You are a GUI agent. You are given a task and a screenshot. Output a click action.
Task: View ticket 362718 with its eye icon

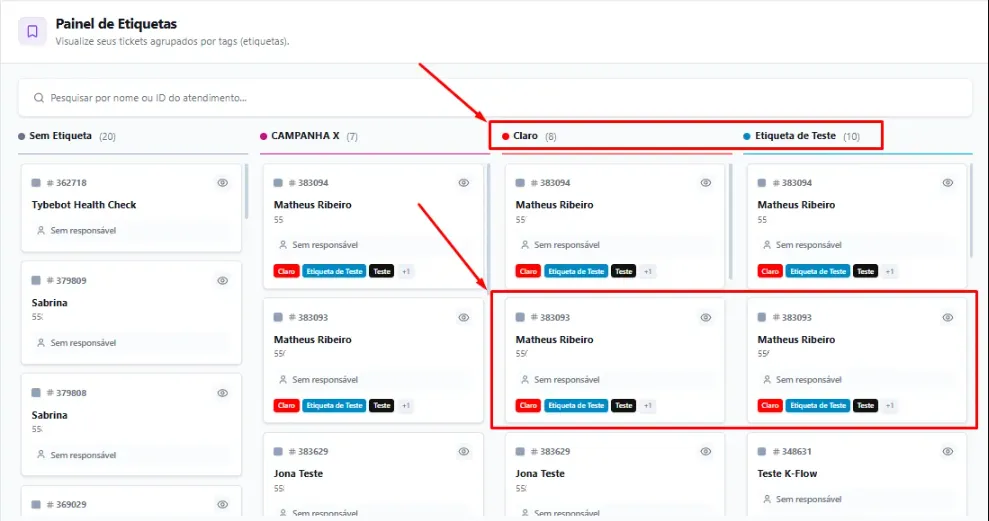[x=223, y=183]
